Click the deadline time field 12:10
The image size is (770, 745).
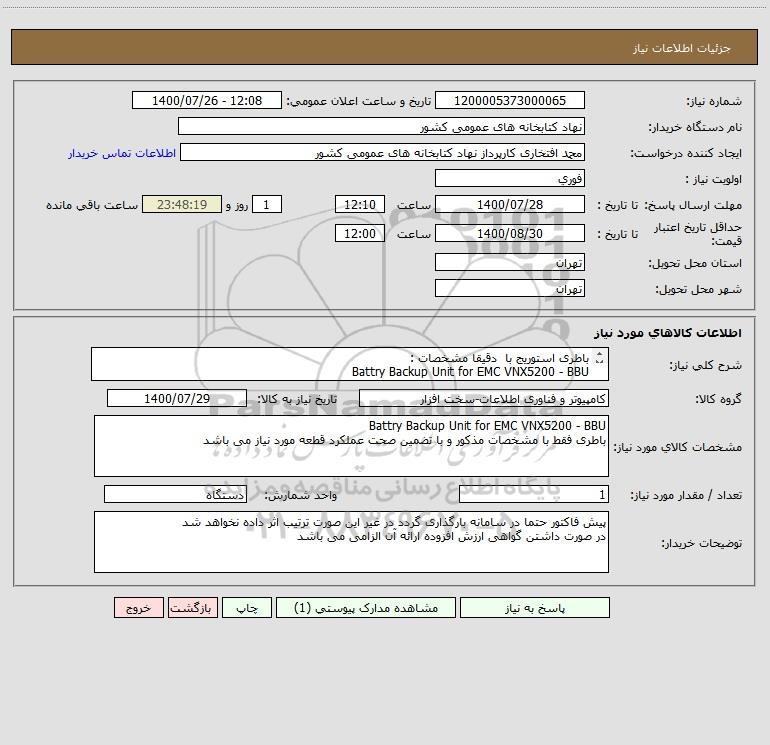click(359, 204)
